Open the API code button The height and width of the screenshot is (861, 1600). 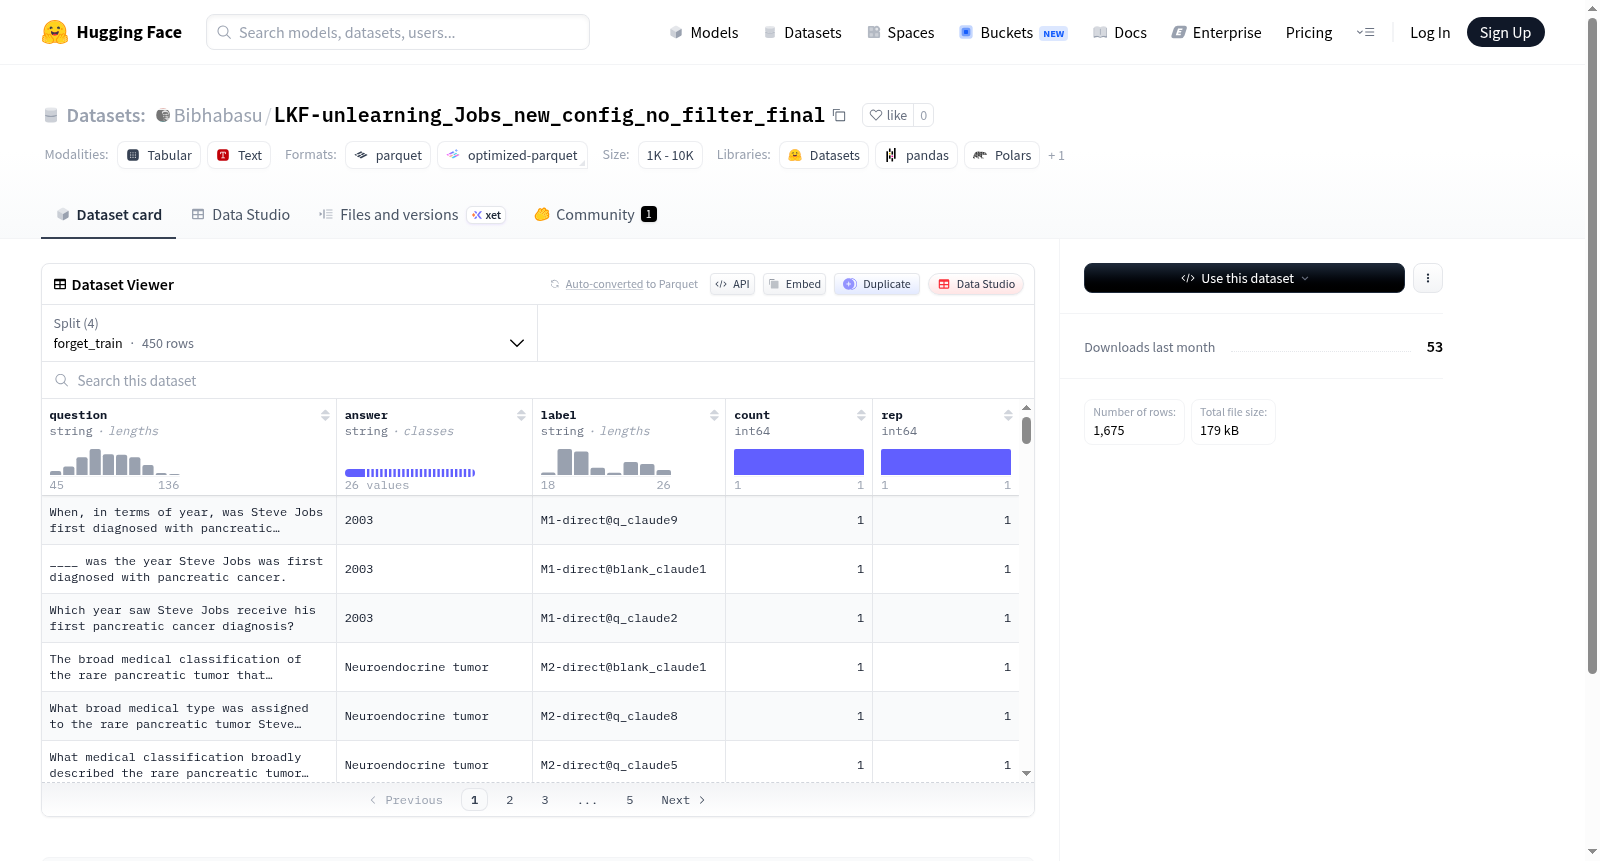click(x=733, y=284)
